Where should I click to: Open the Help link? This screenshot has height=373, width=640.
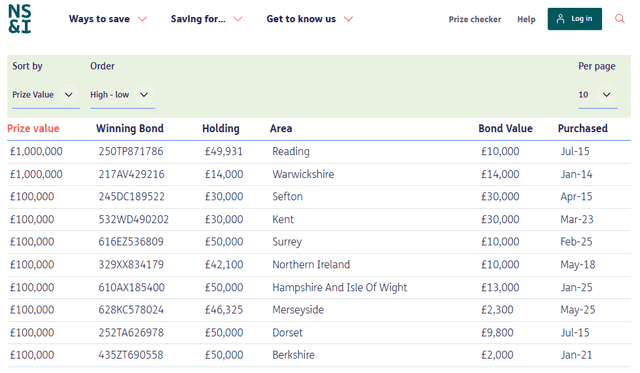[526, 19]
